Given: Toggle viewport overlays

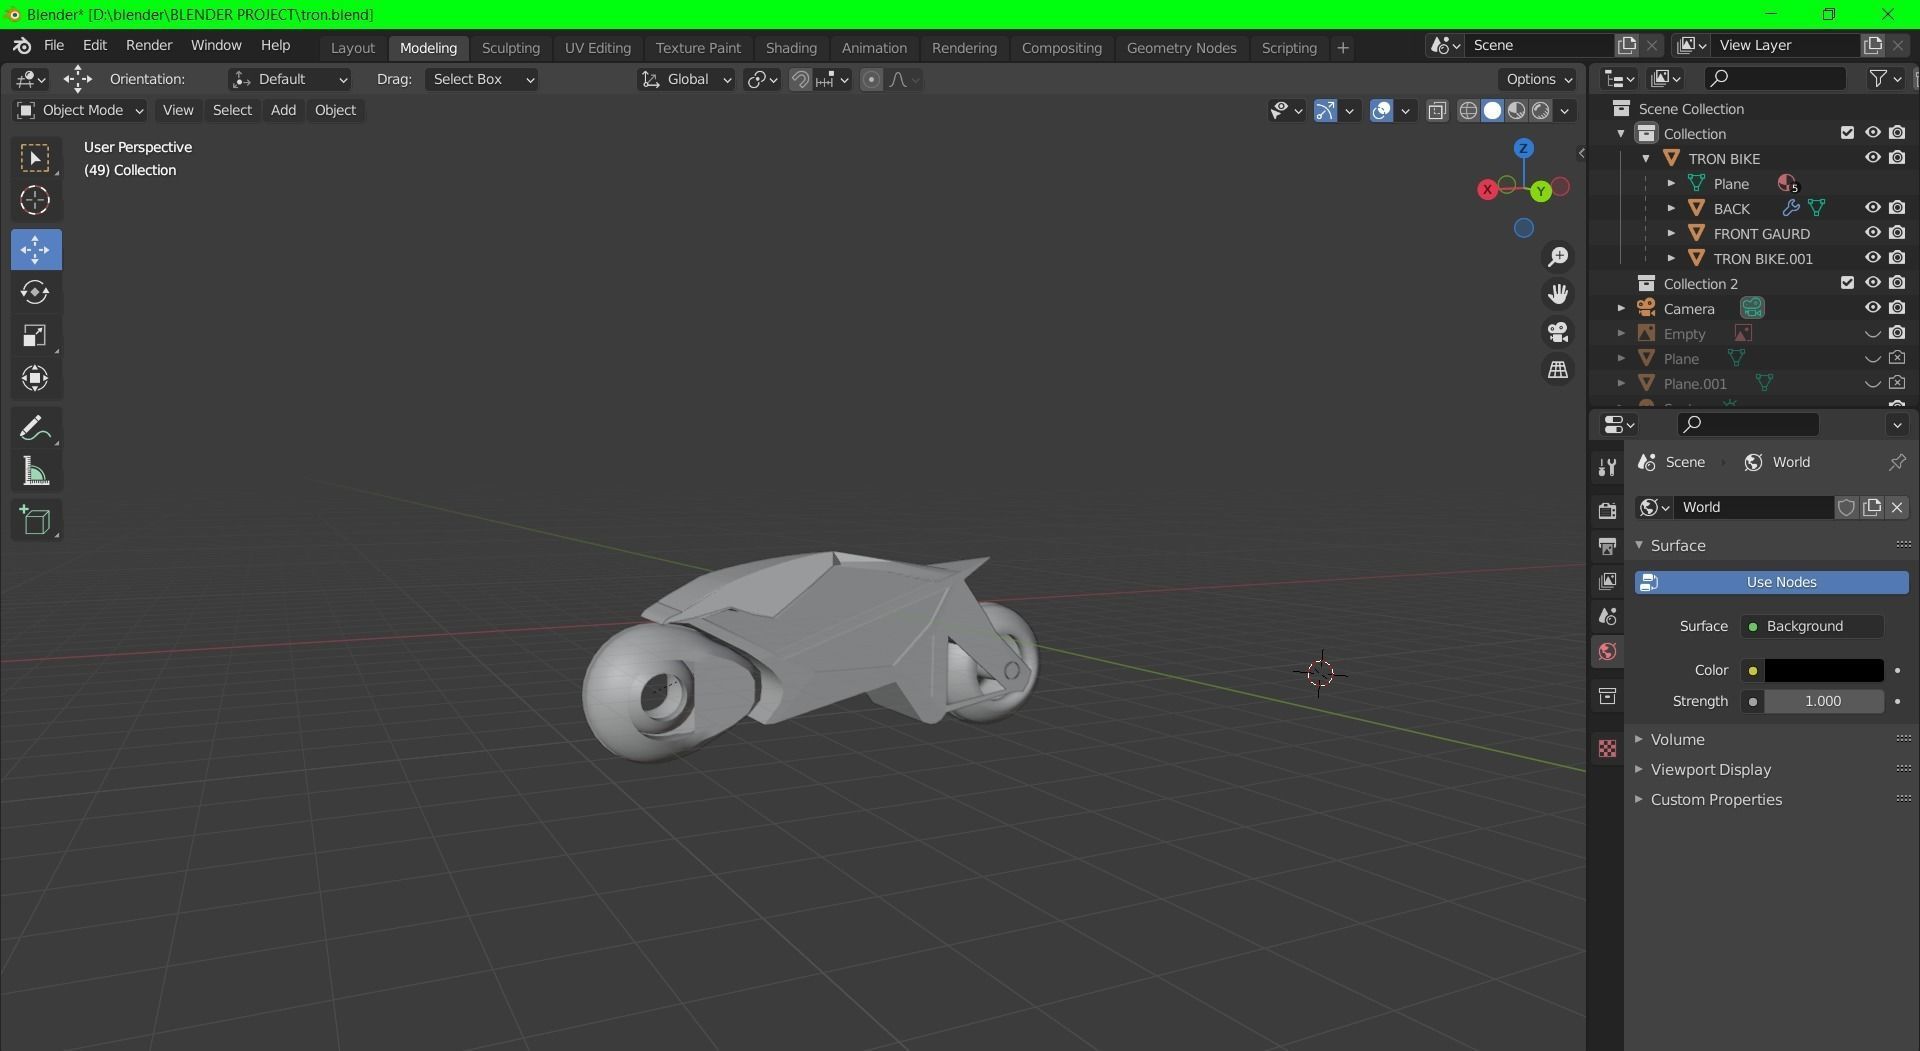Looking at the screenshot, I should (1381, 111).
